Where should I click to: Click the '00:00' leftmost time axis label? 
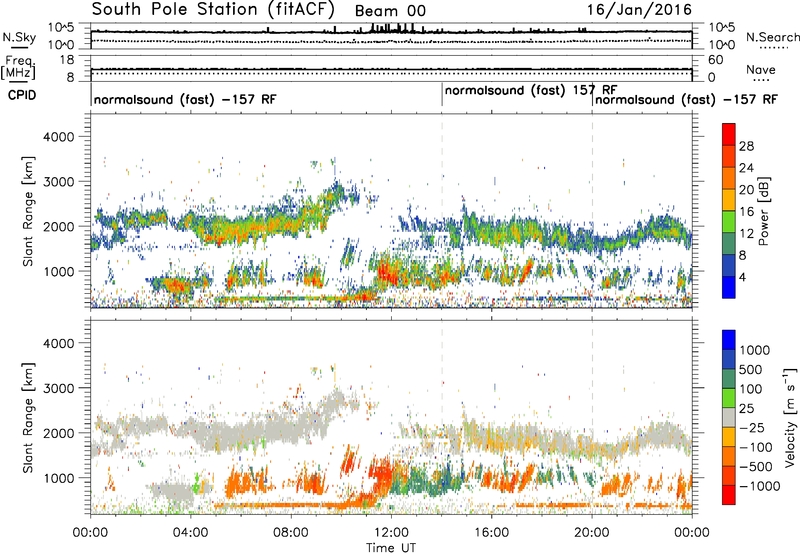[x=90, y=533]
